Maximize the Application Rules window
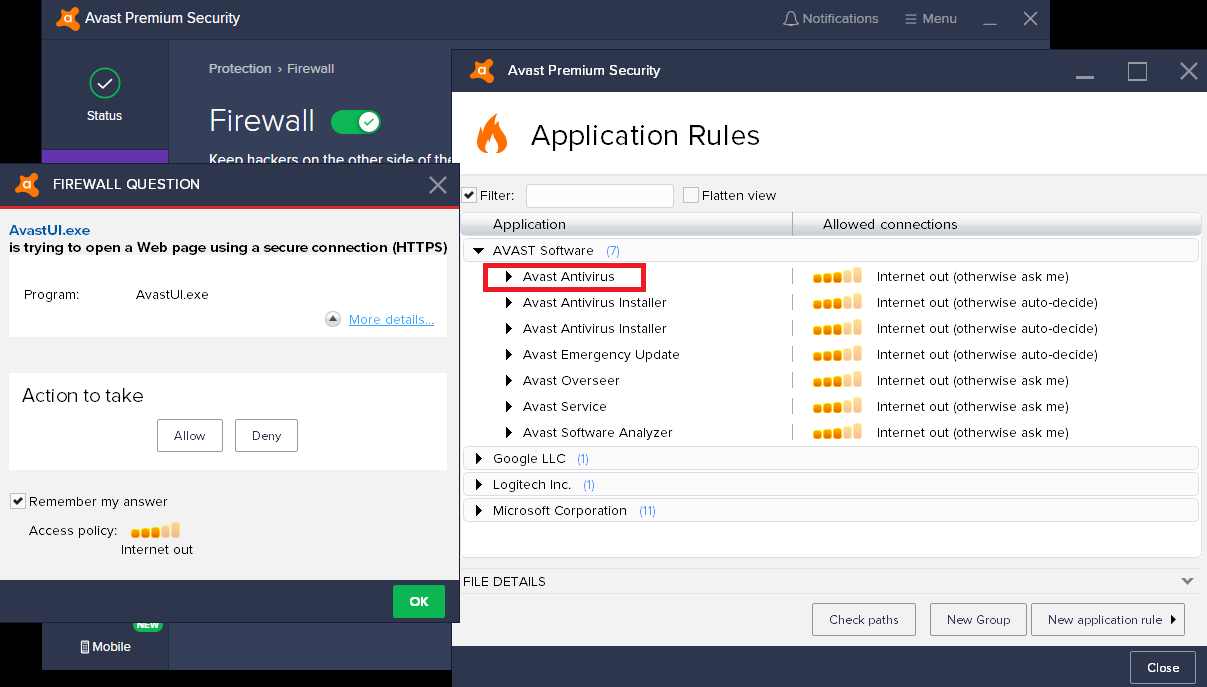Image resolution: width=1207 pixels, height=687 pixels. tap(1137, 71)
